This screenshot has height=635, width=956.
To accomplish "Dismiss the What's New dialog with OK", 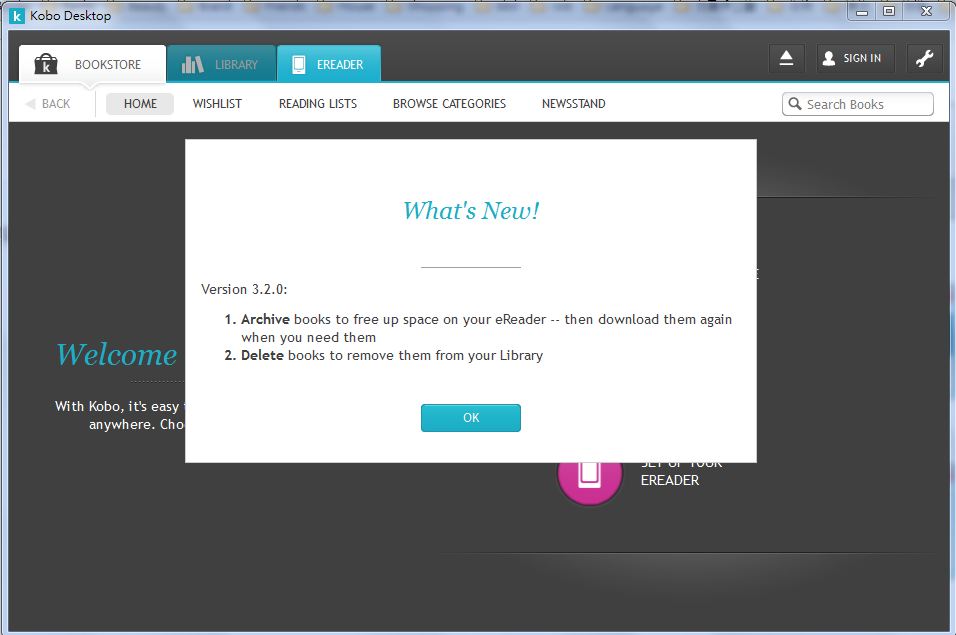I will click(x=470, y=418).
